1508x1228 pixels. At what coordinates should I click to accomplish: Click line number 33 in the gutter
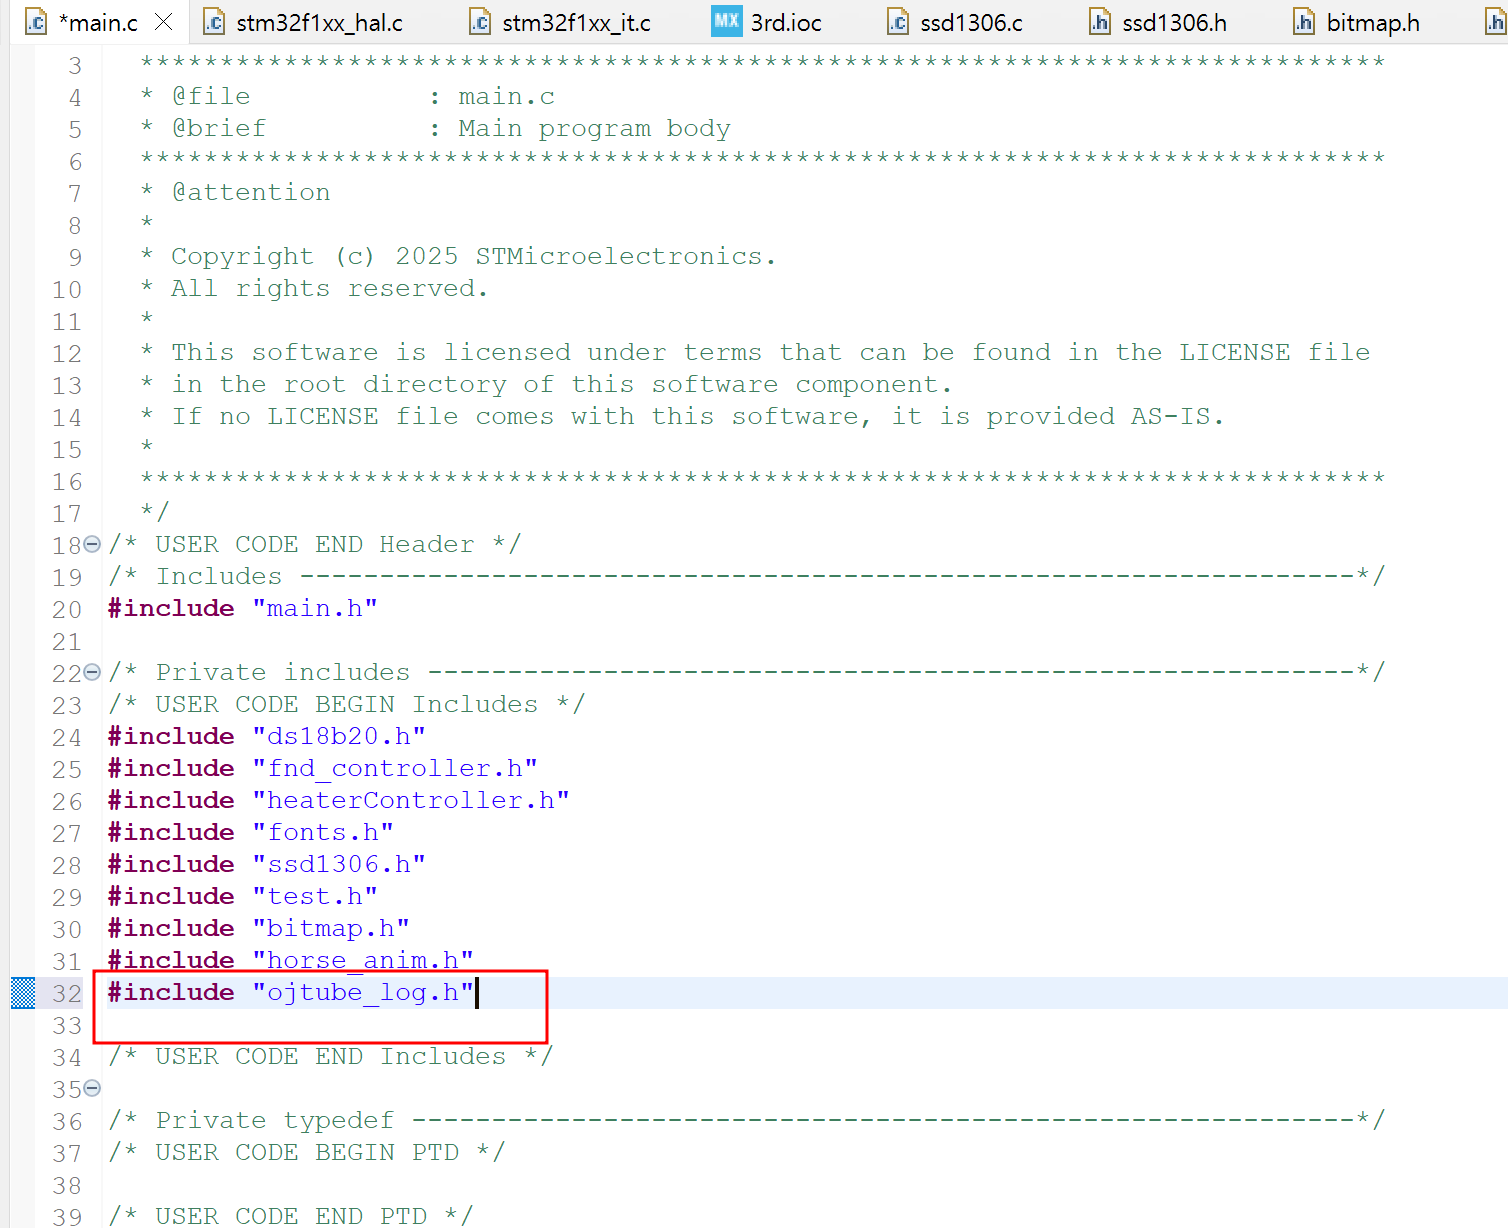point(67,1025)
